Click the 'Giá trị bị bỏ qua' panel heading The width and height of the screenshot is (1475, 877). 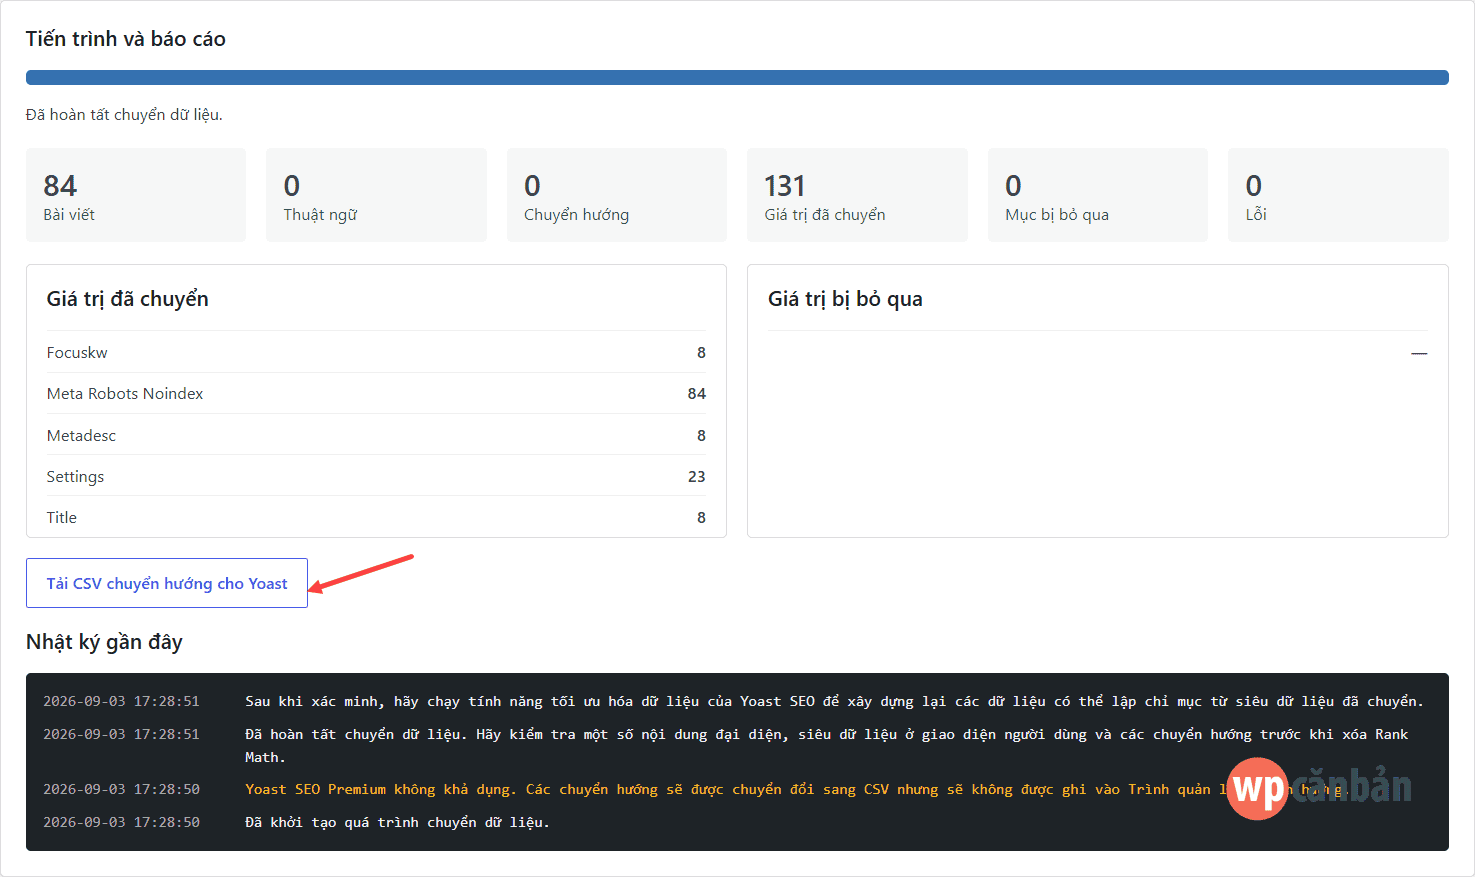[x=845, y=299]
